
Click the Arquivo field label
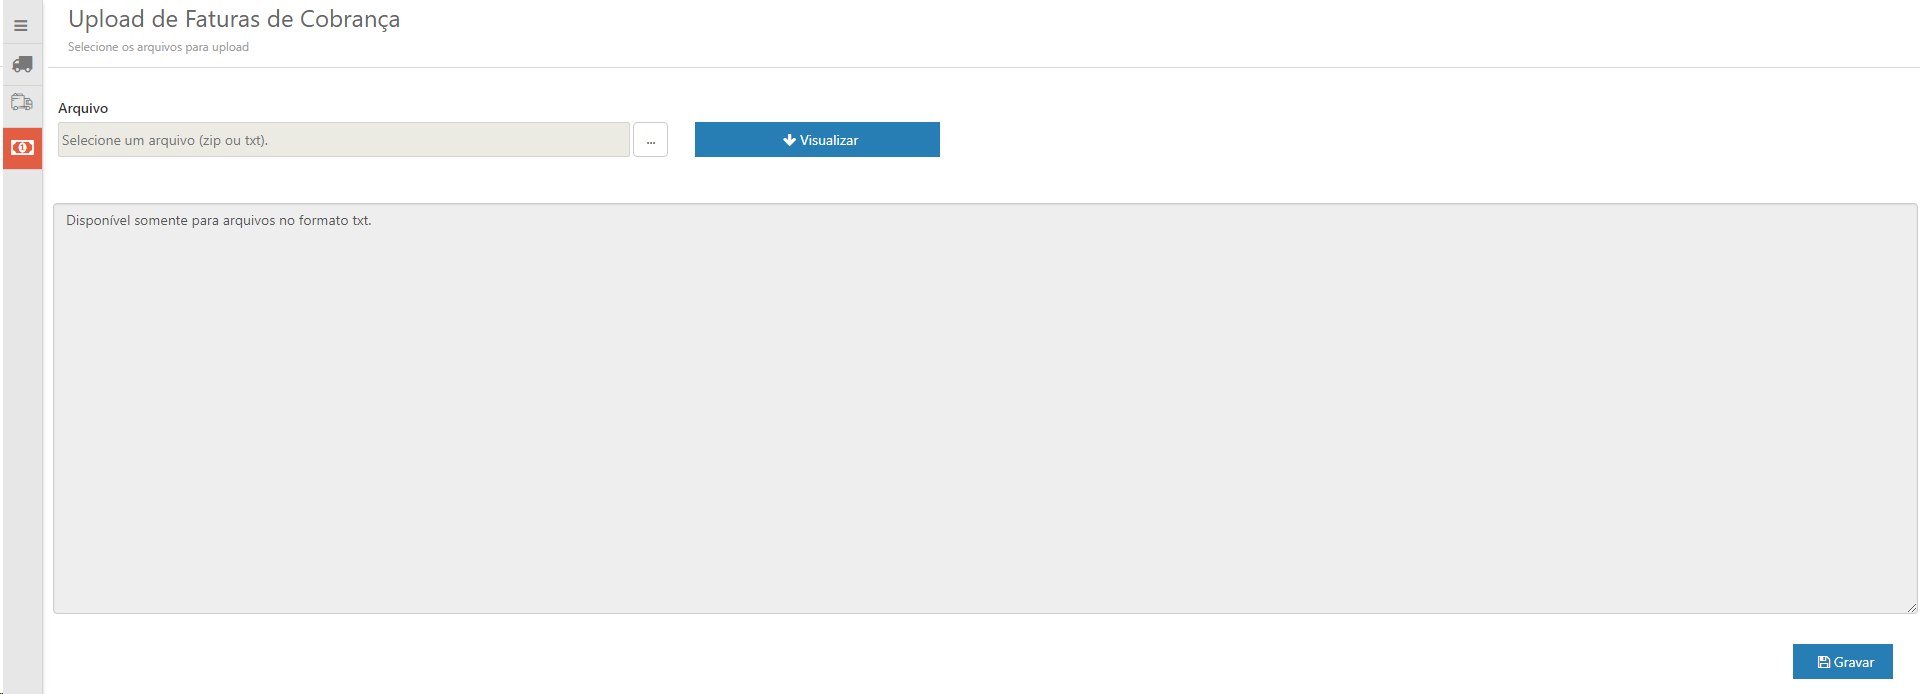click(x=83, y=108)
